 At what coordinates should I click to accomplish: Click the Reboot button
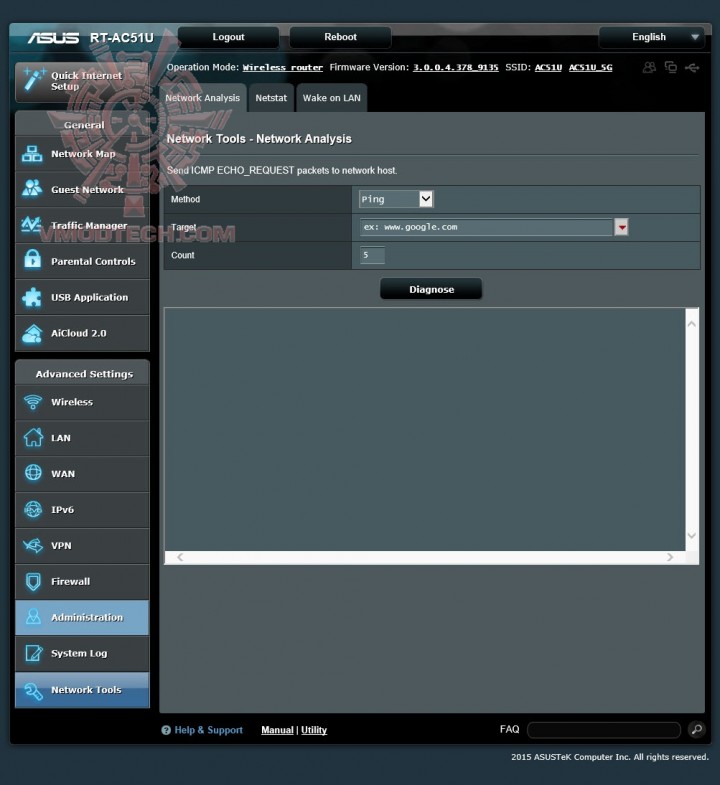[340, 37]
